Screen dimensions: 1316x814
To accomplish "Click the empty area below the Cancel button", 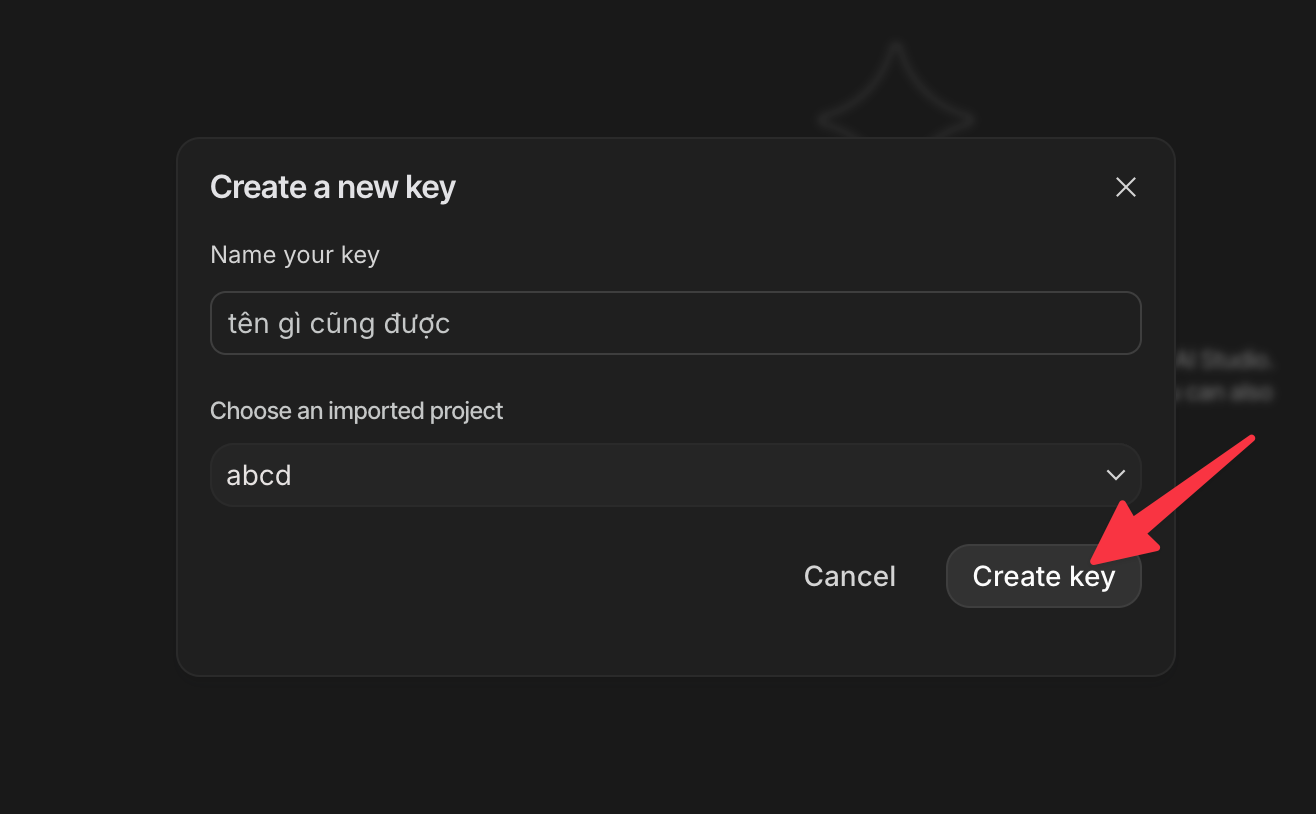I will click(x=849, y=640).
